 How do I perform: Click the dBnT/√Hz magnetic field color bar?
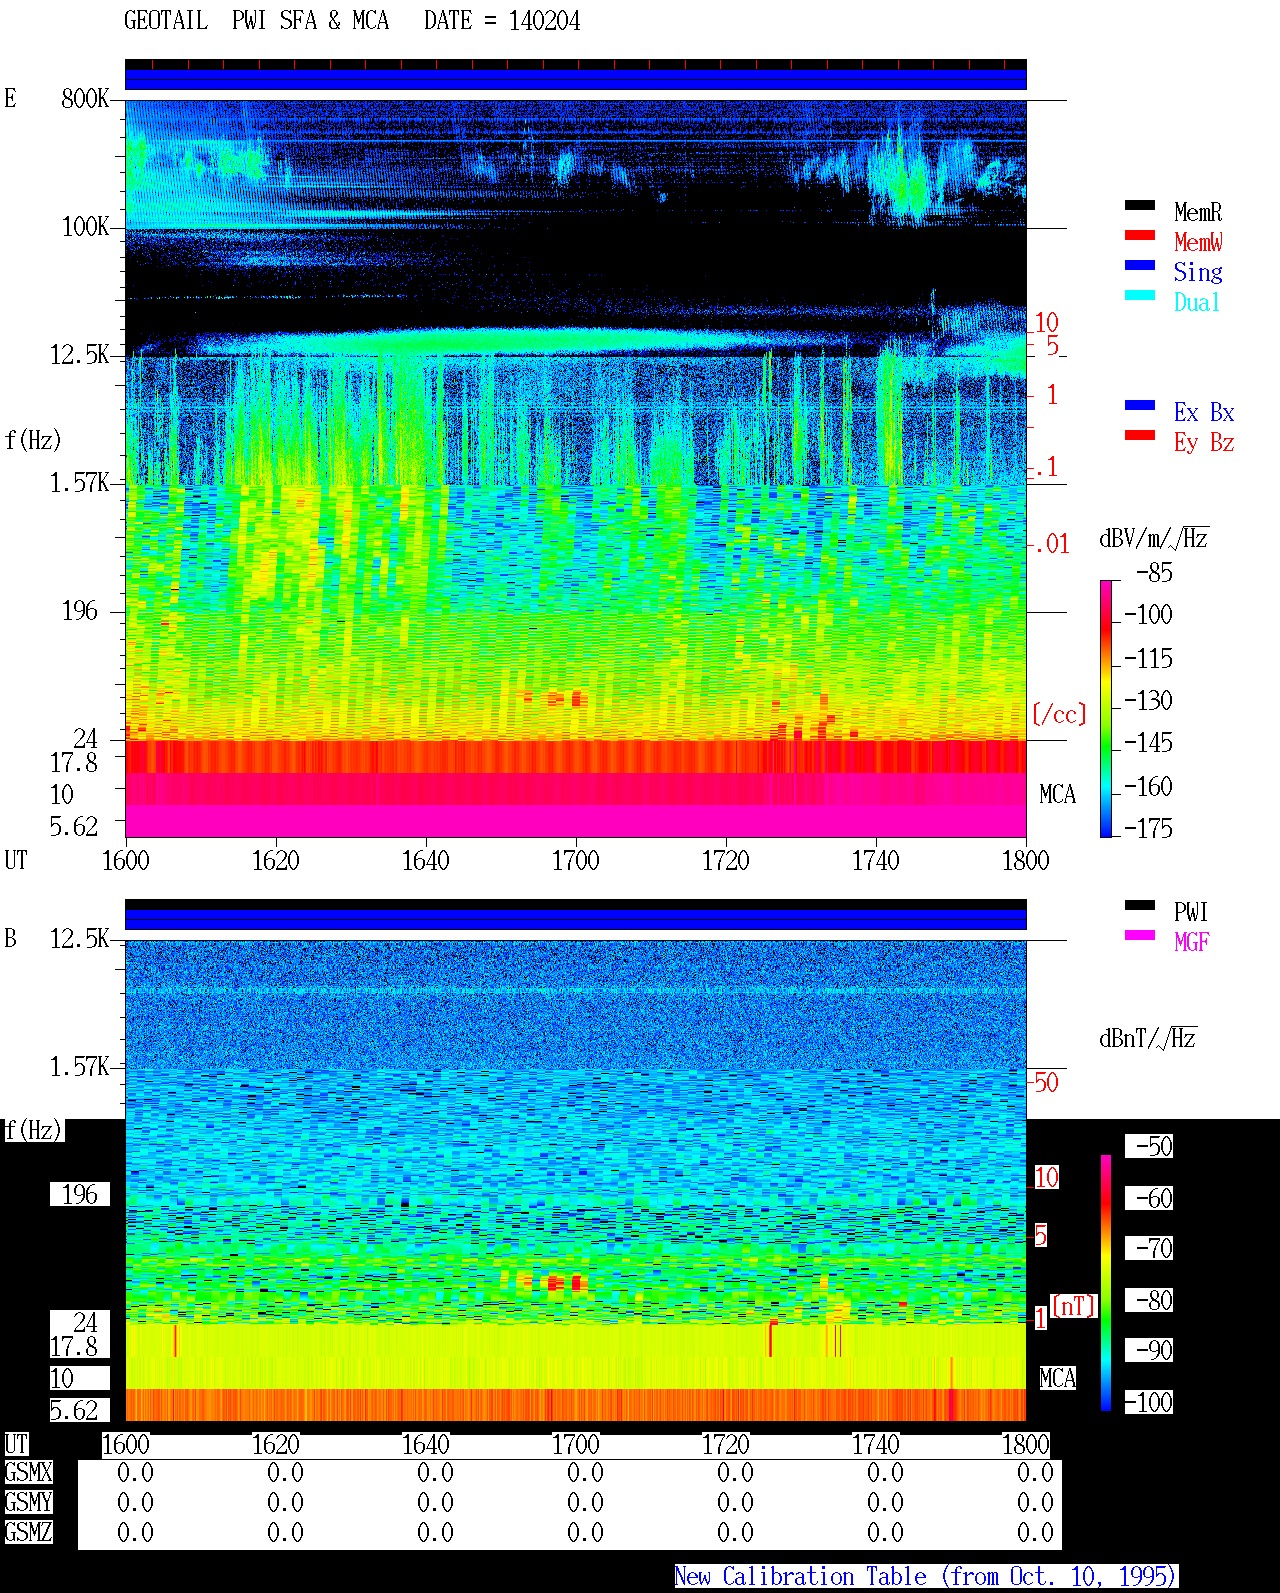pos(1106,1283)
